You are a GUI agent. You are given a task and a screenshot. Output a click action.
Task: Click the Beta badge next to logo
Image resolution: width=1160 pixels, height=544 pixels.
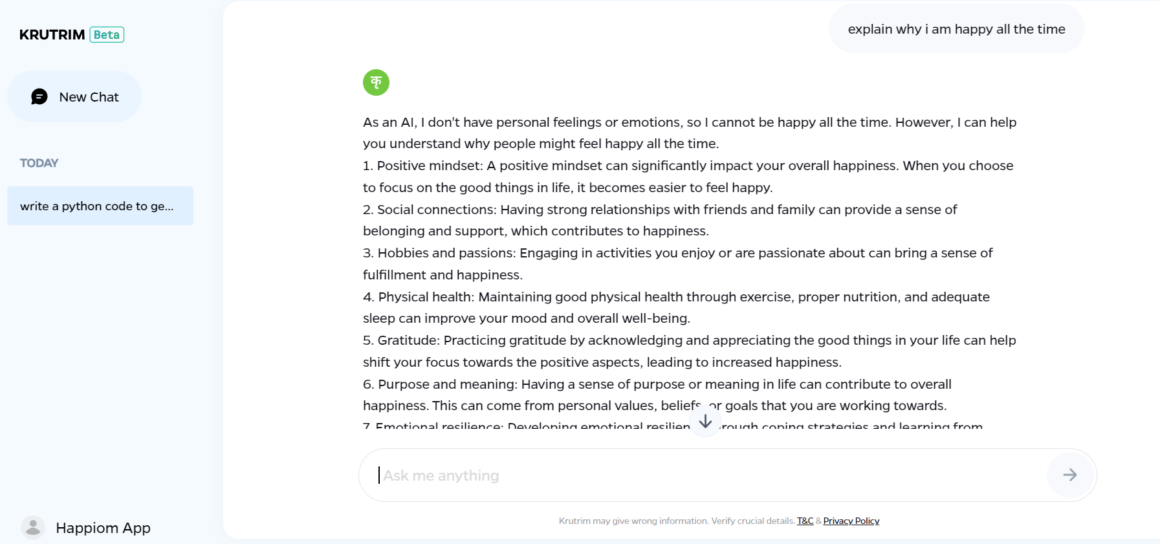(x=107, y=34)
